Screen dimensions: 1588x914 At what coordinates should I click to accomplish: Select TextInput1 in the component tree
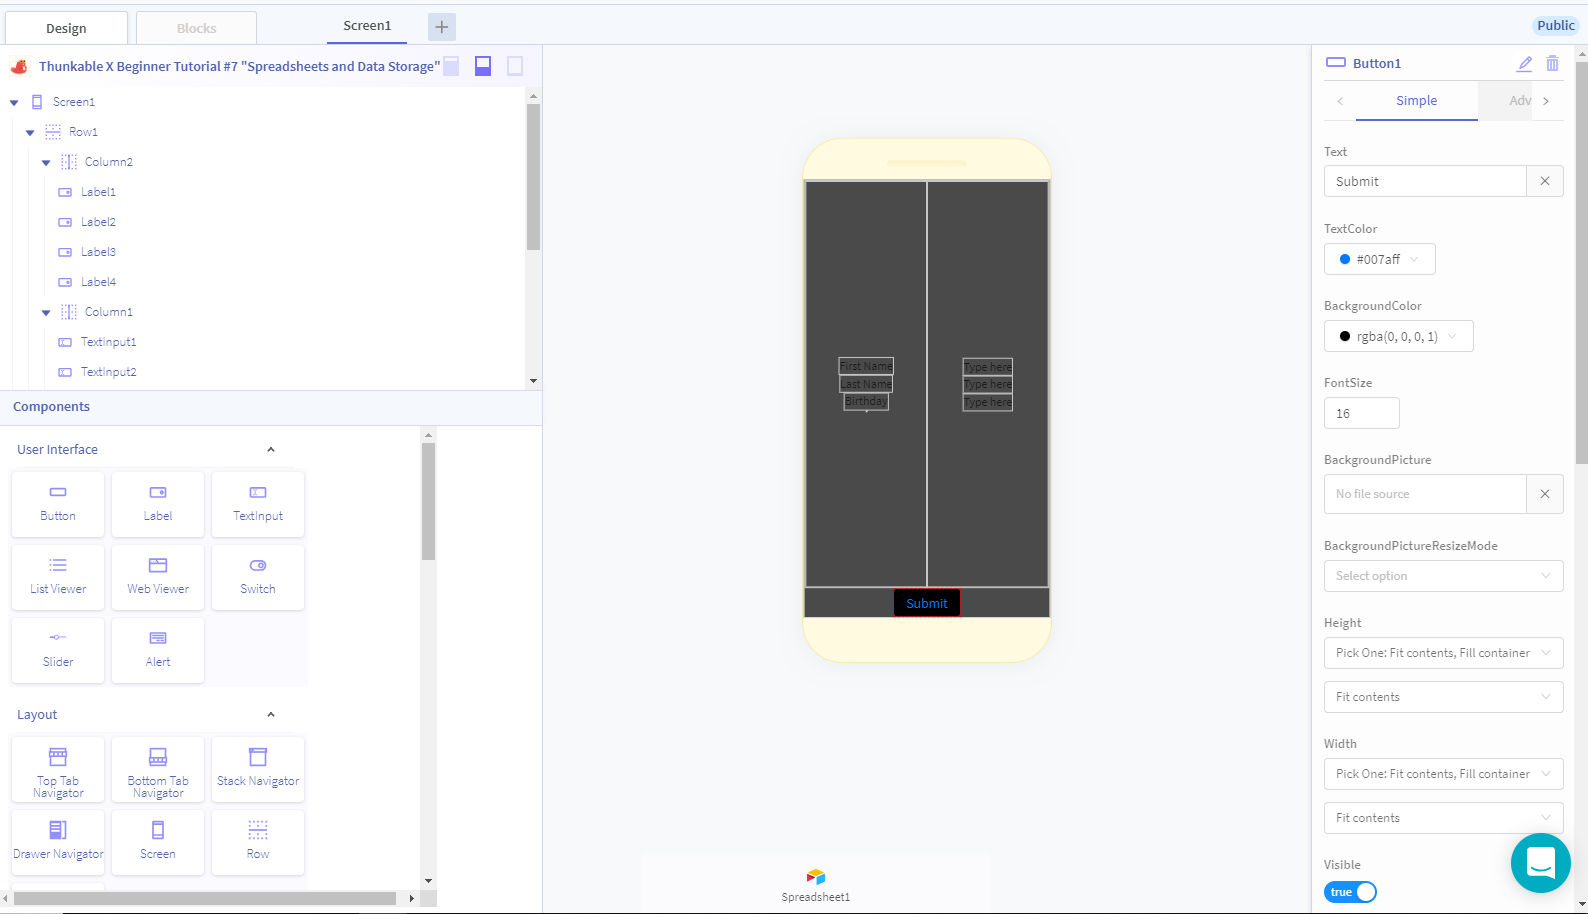pyautogui.click(x=108, y=342)
